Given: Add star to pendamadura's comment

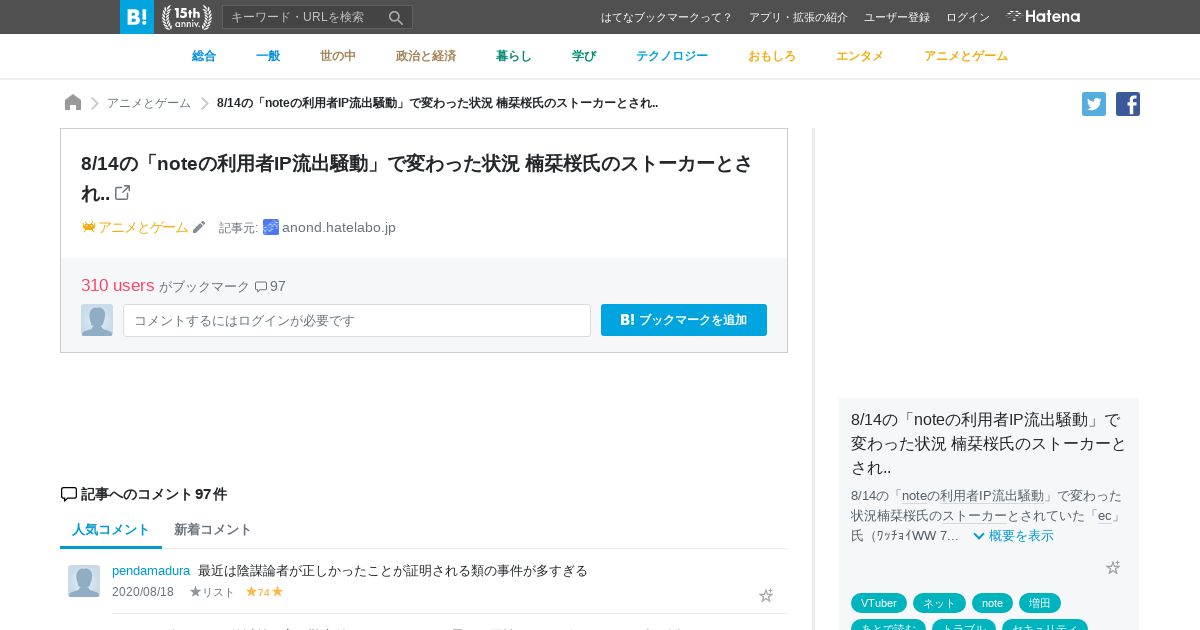Looking at the screenshot, I should 766,595.
